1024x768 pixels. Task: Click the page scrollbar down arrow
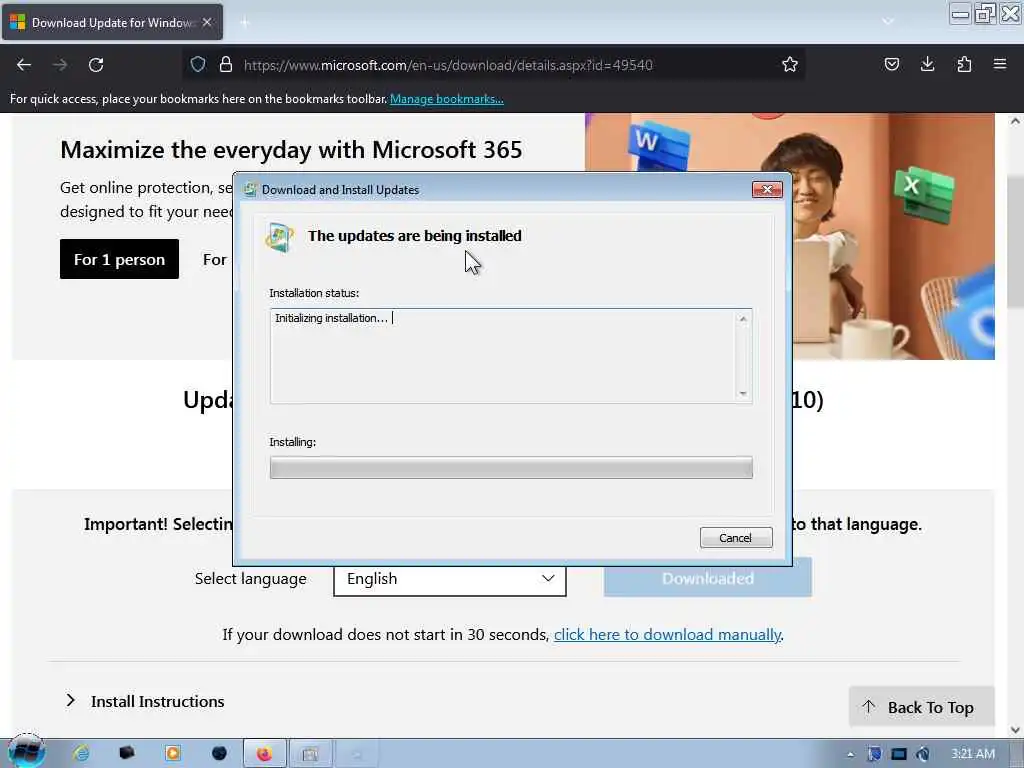tap(1015, 729)
